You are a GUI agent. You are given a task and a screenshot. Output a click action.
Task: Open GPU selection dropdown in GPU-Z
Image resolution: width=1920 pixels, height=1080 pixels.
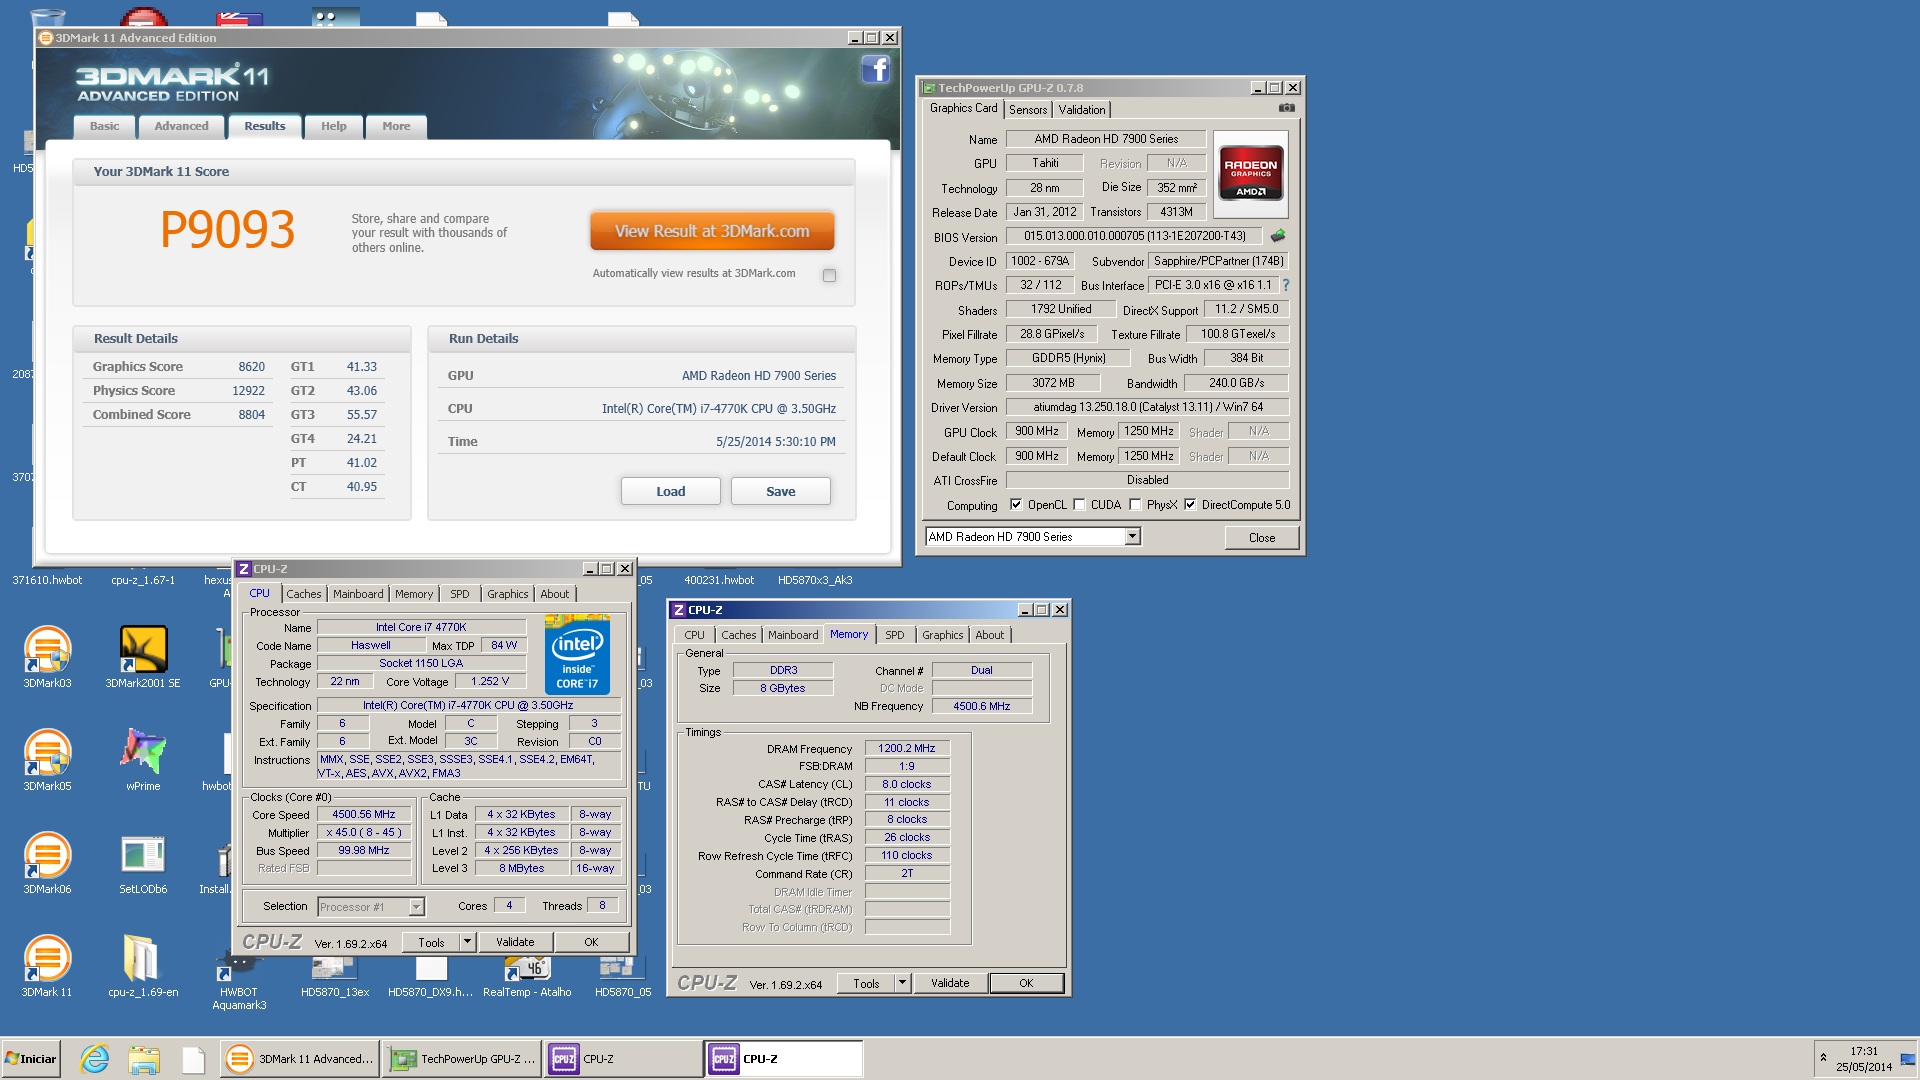1132,537
